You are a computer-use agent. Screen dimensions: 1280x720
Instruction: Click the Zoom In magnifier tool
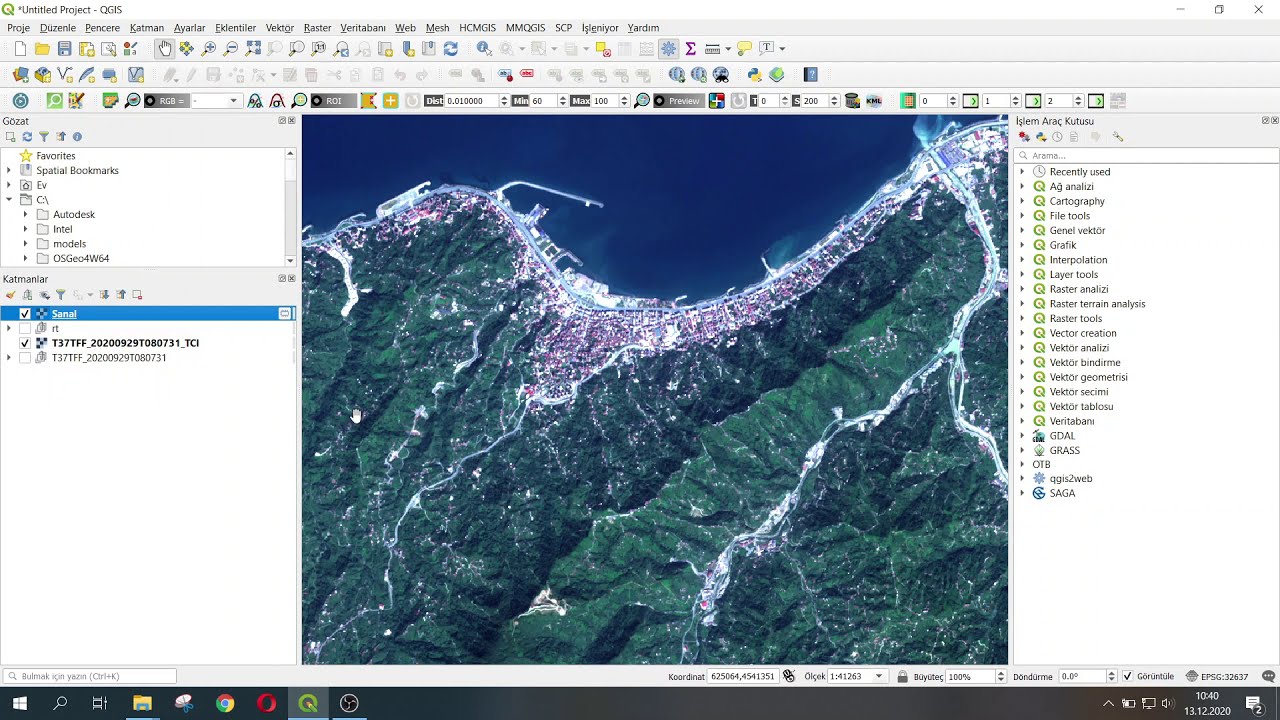209,48
